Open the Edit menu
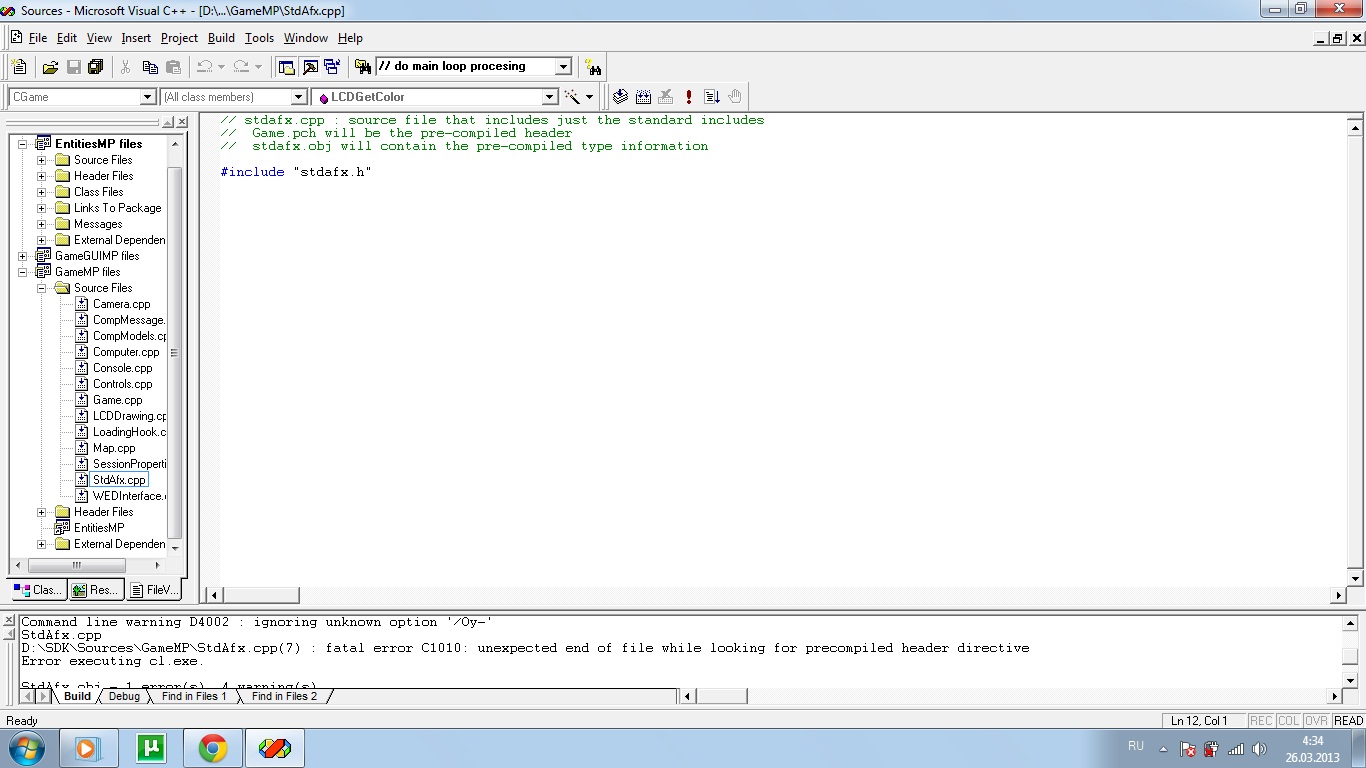Image resolution: width=1366 pixels, height=768 pixels. (67, 38)
